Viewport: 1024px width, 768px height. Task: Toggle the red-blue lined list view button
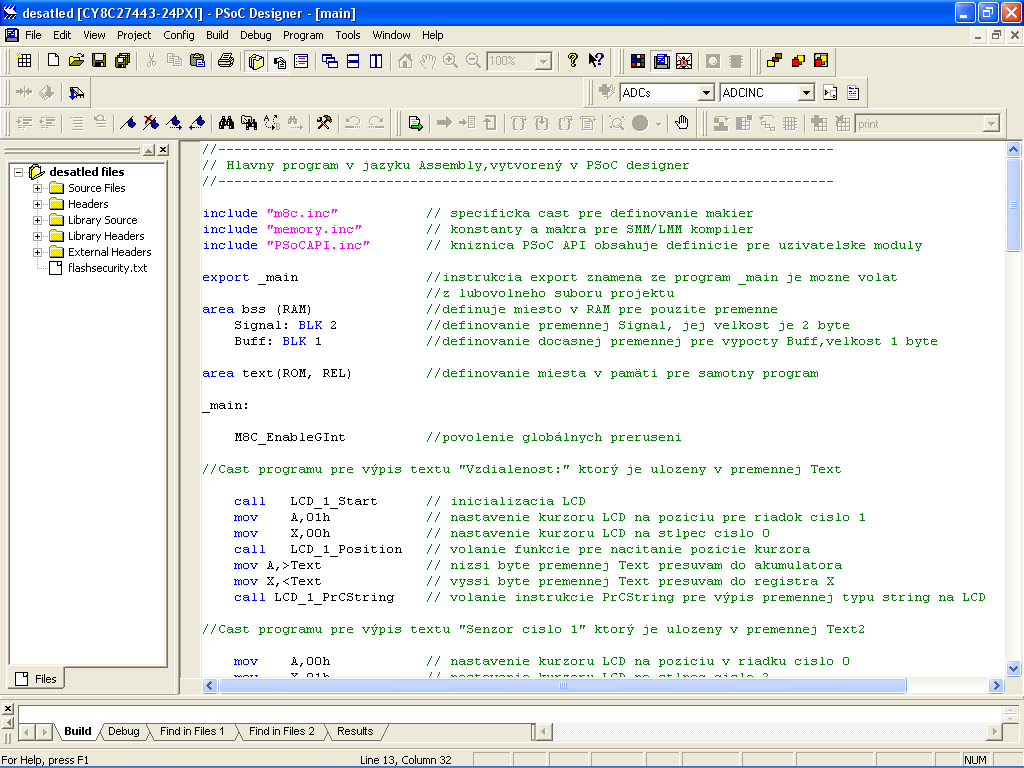tap(301, 61)
